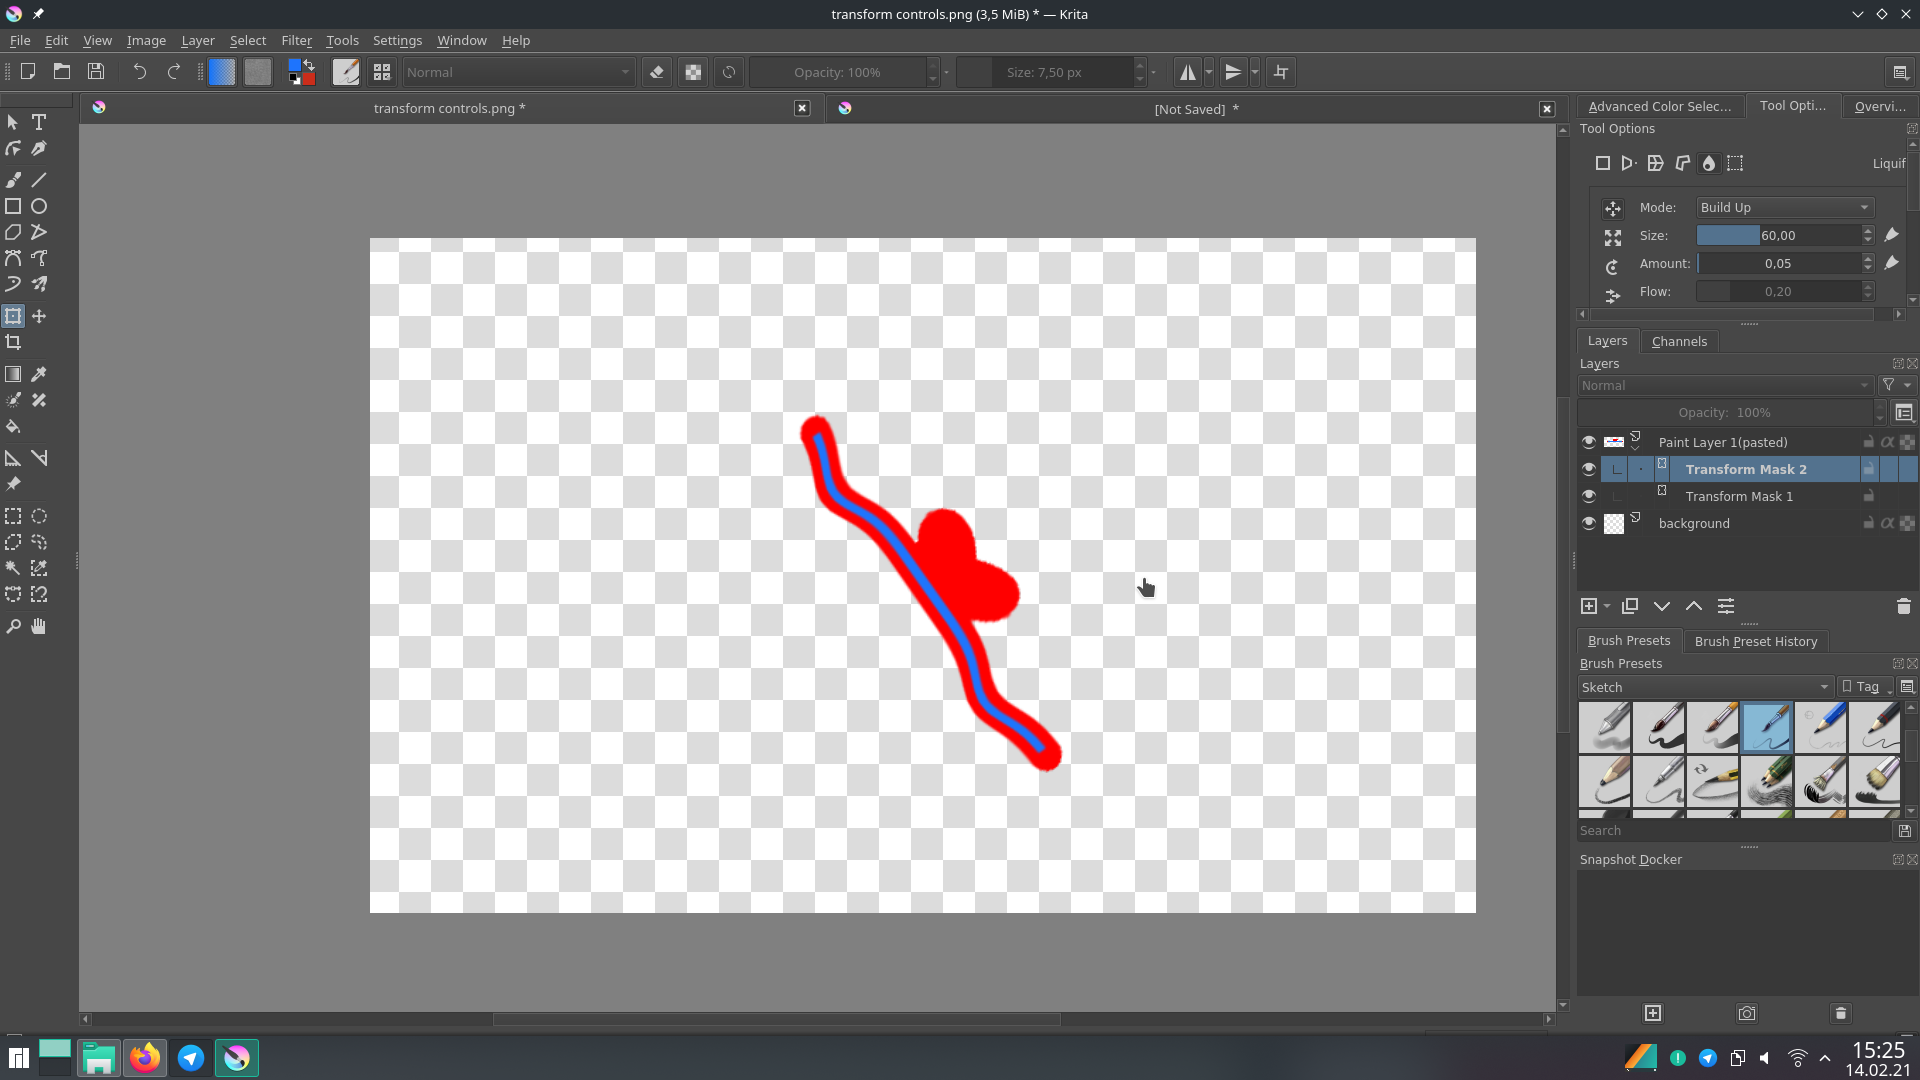The image size is (1920, 1080).
Task: Open the Sketch brush tag dropdown
Action: coord(1705,687)
